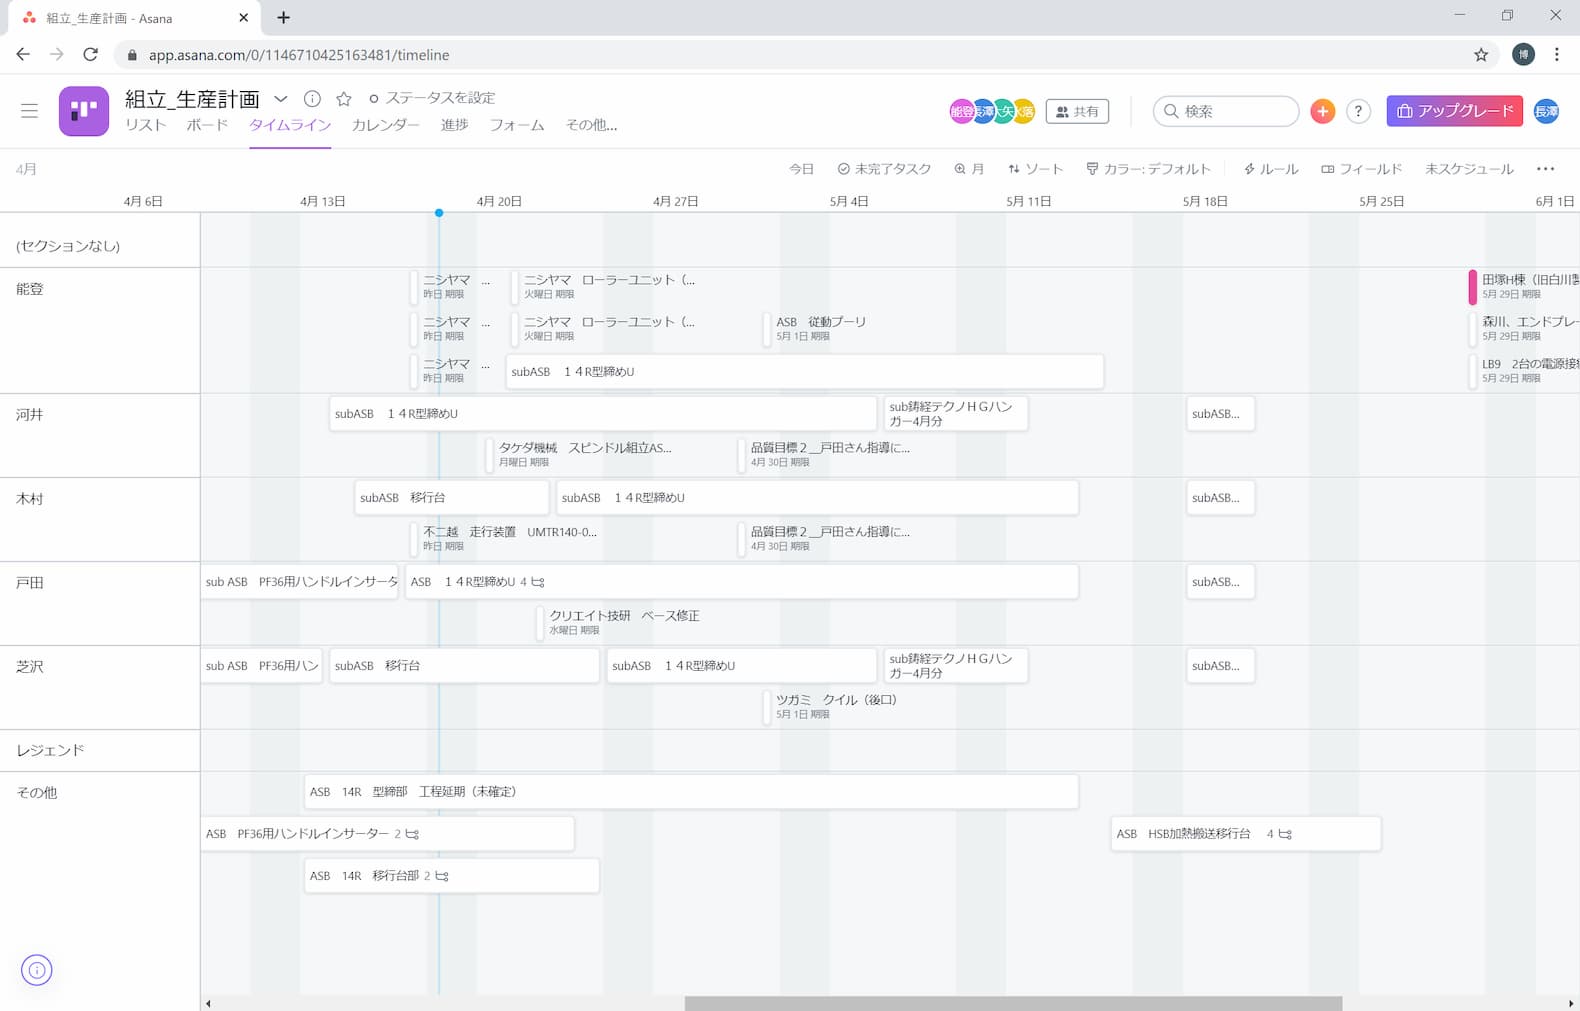1580x1011 pixels.
Task: Open the カラー: デフォルト dropdown
Action: click(1148, 169)
